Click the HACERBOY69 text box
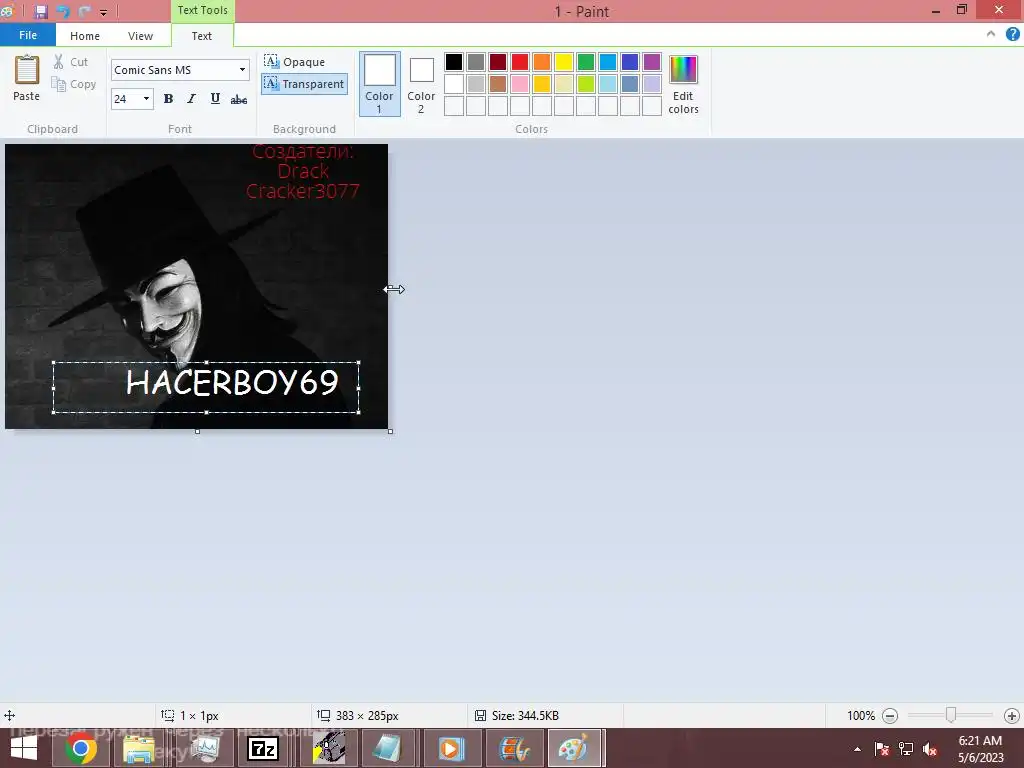 tap(206, 387)
